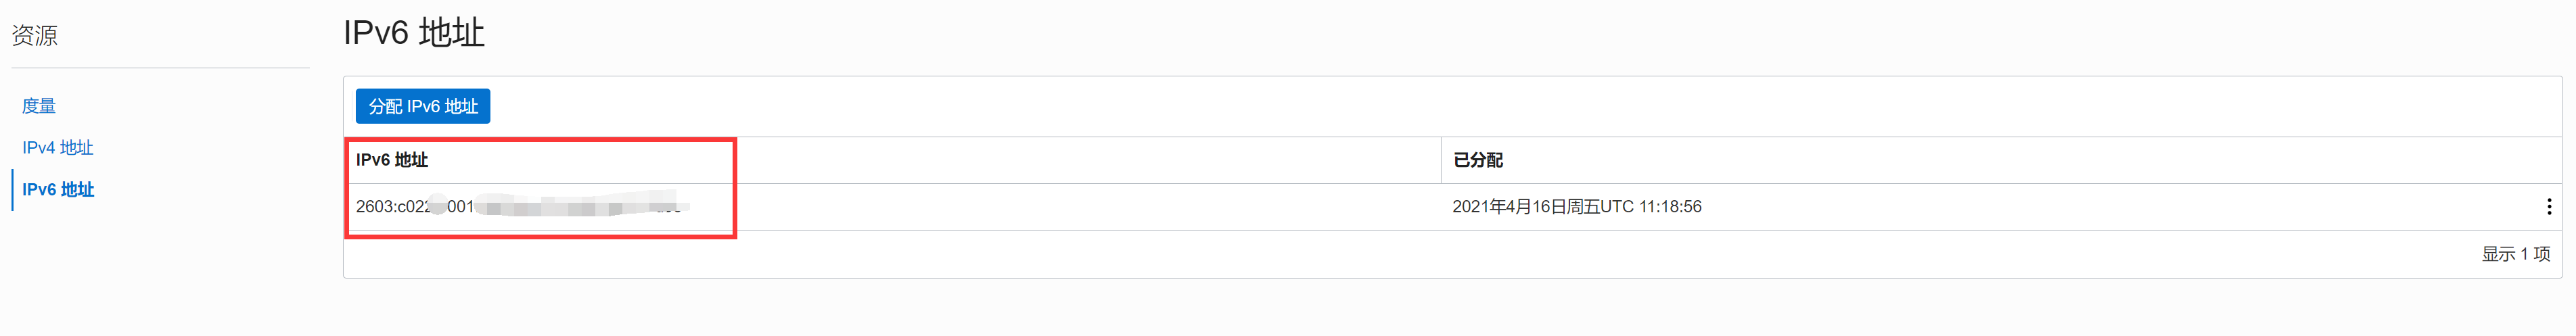Viewport: 2576px width, 336px height.
Task: Select the IPv6 address starting with 2603:c02
Action: coord(520,207)
